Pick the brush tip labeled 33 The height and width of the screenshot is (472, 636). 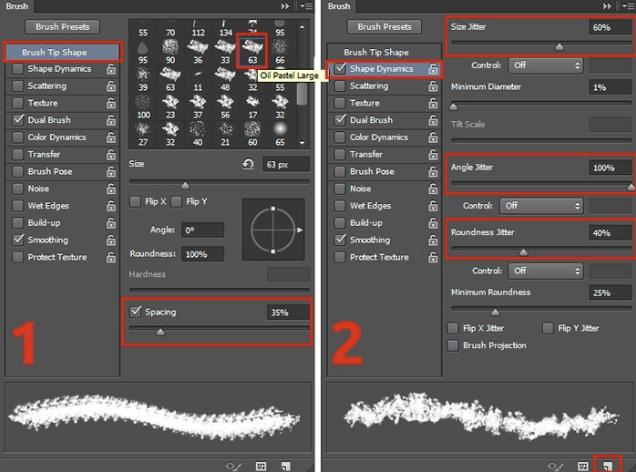click(x=225, y=51)
